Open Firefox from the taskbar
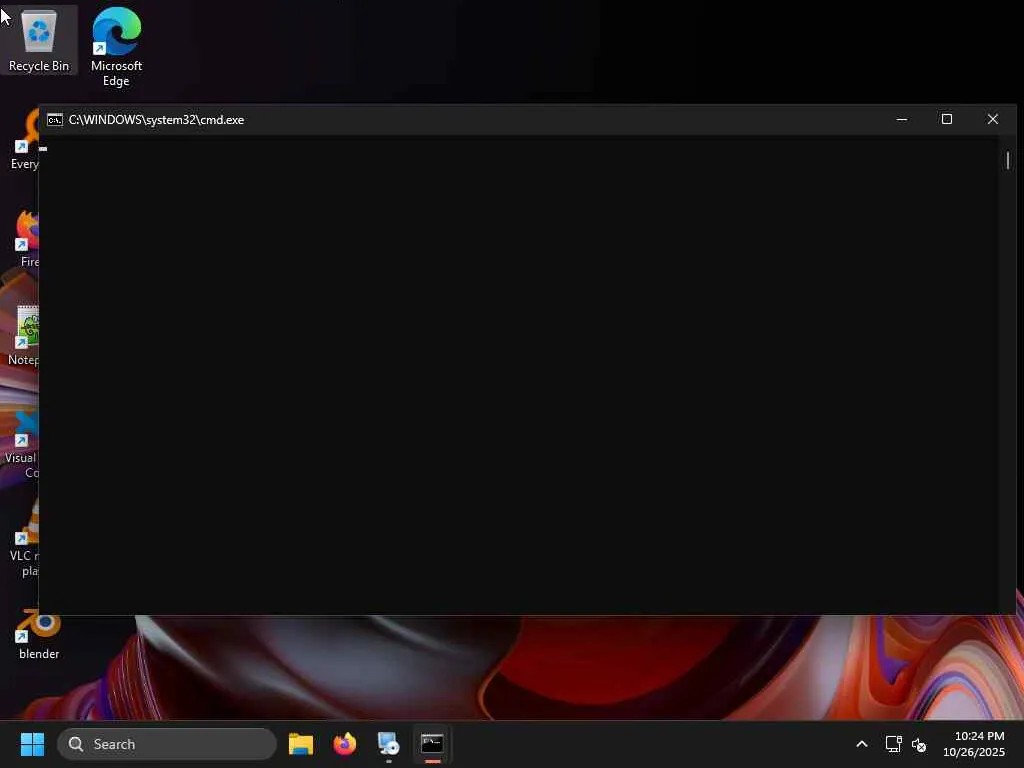1024x768 pixels. [345, 744]
